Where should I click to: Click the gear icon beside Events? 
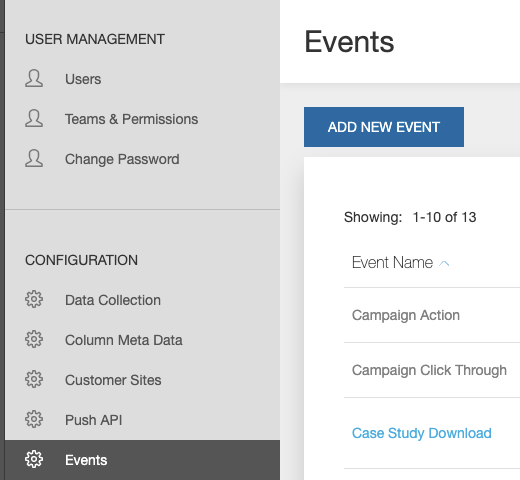[34, 459]
